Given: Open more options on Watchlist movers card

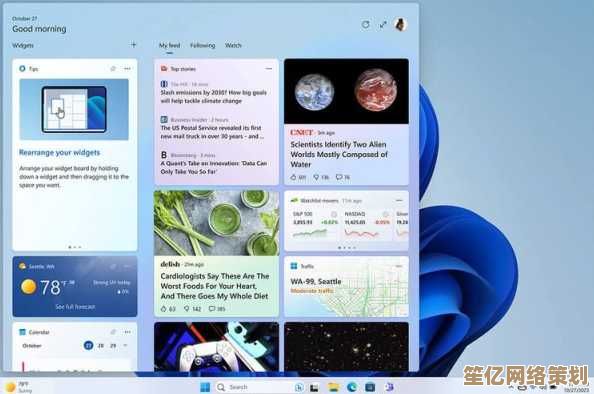Looking at the screenshot, I should pyautogui.click(x=399, y=200).
